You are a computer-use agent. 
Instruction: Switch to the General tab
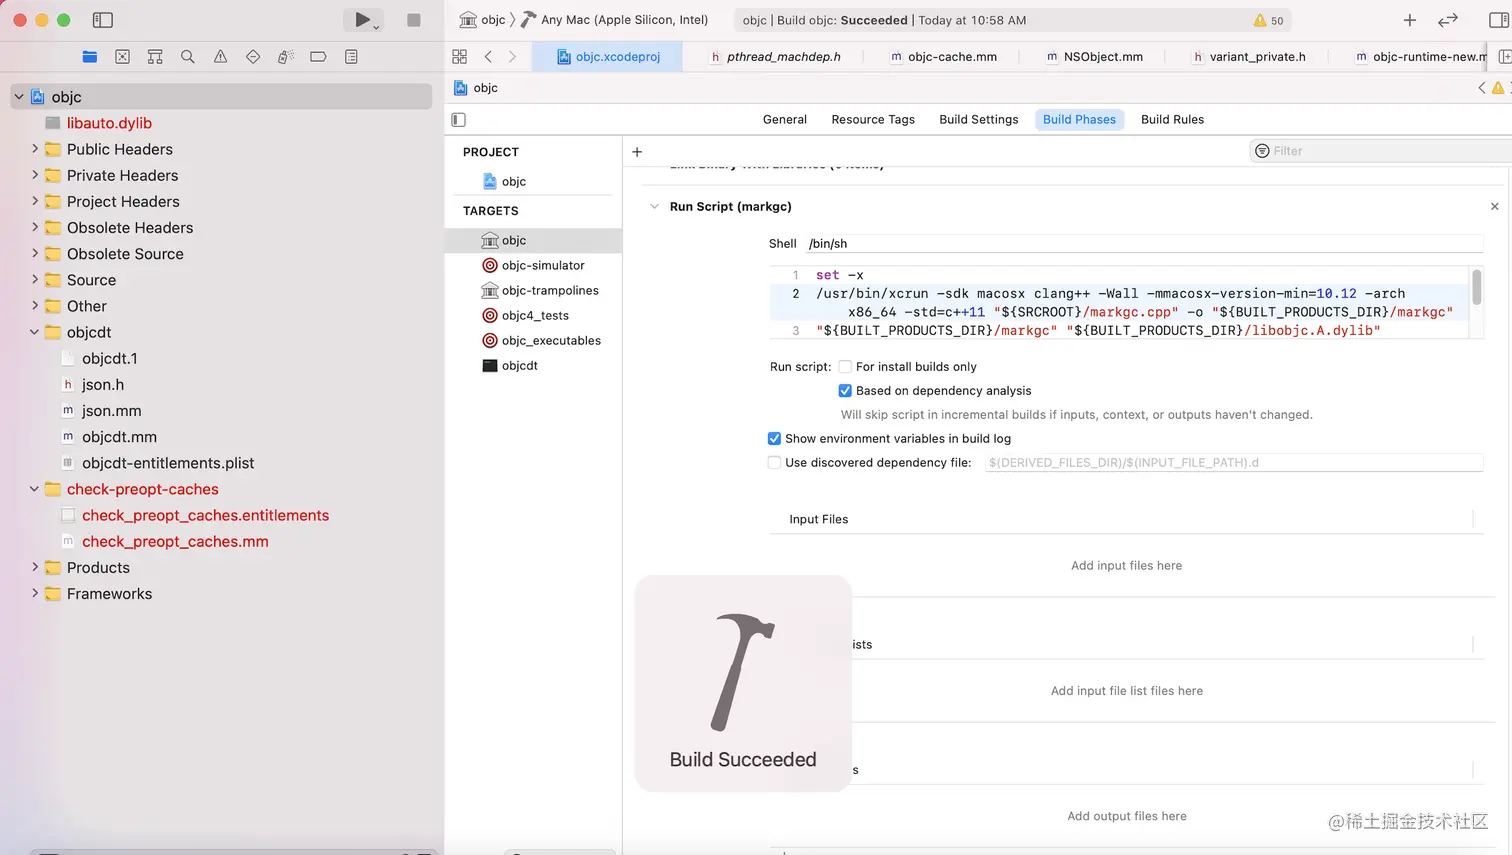coord(785,120)
